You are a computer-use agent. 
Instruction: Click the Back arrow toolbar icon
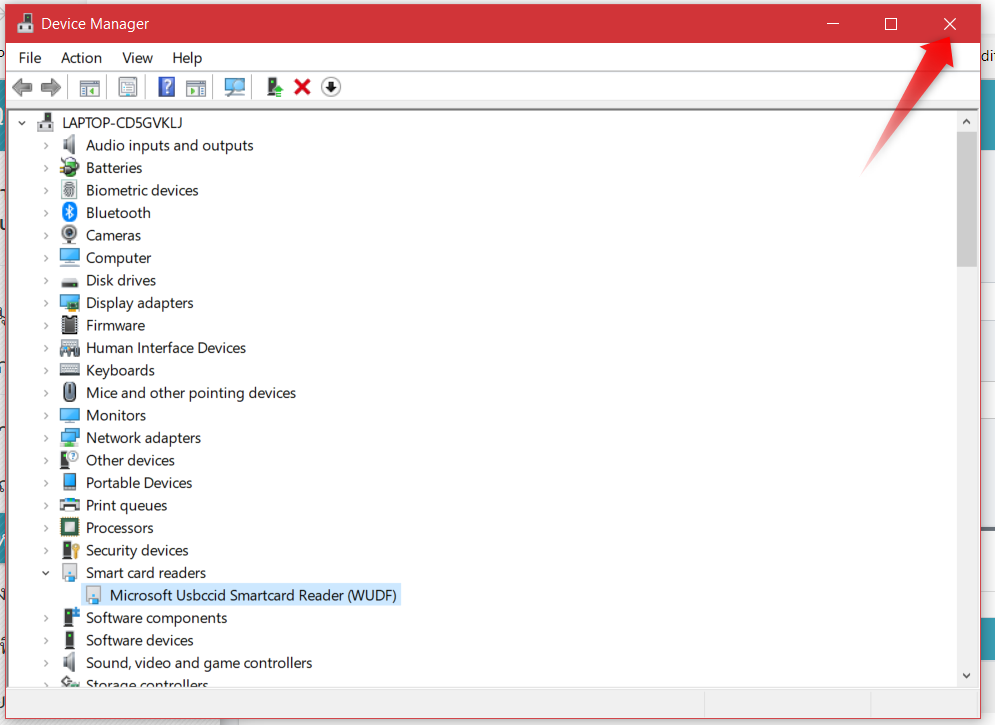[x=22, y=87]
